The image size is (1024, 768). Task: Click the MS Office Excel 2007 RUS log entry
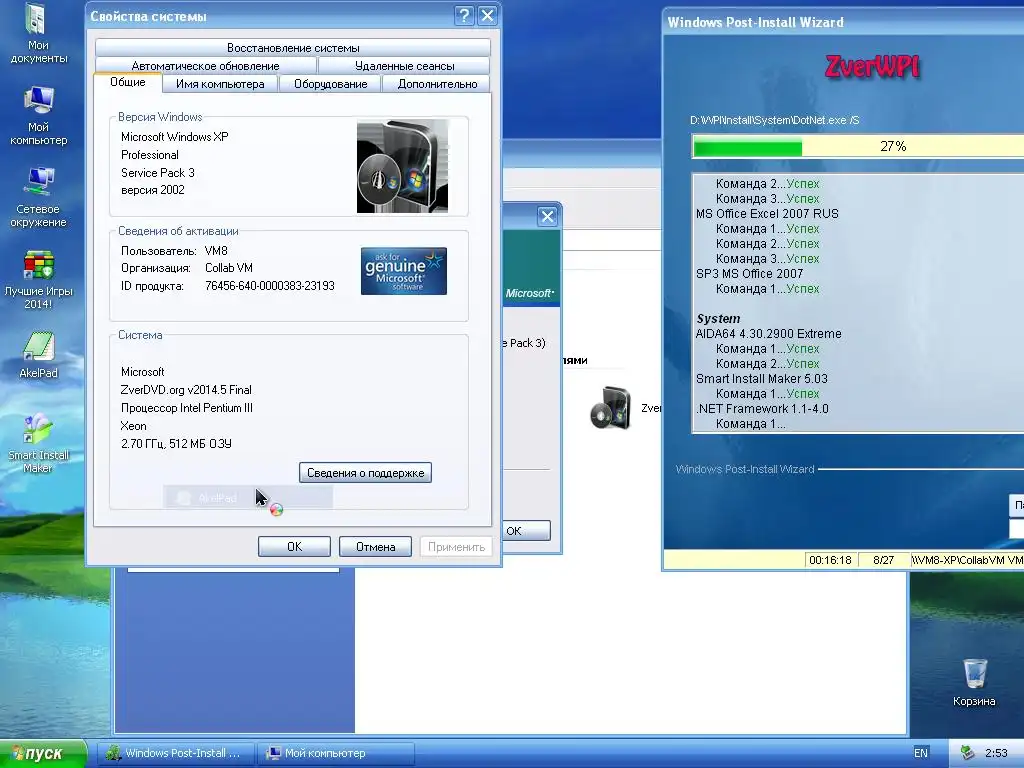click(767, 214)
